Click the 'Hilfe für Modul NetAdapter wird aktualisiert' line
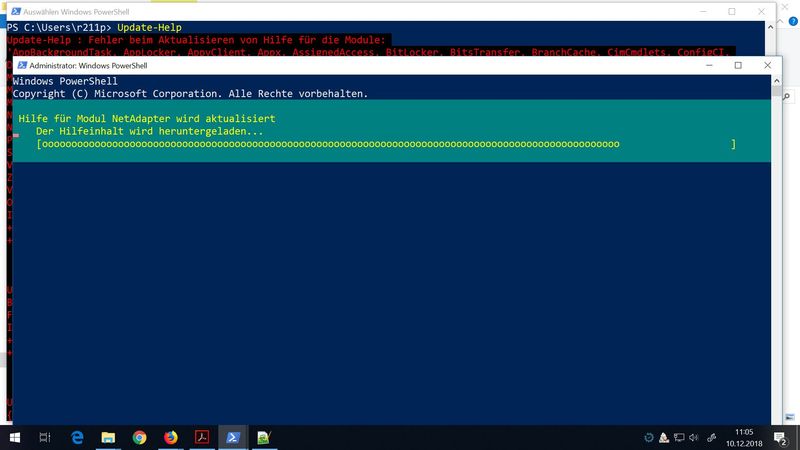Image resolution: width=800 pixels, height=450 pixels. (147, 118)
